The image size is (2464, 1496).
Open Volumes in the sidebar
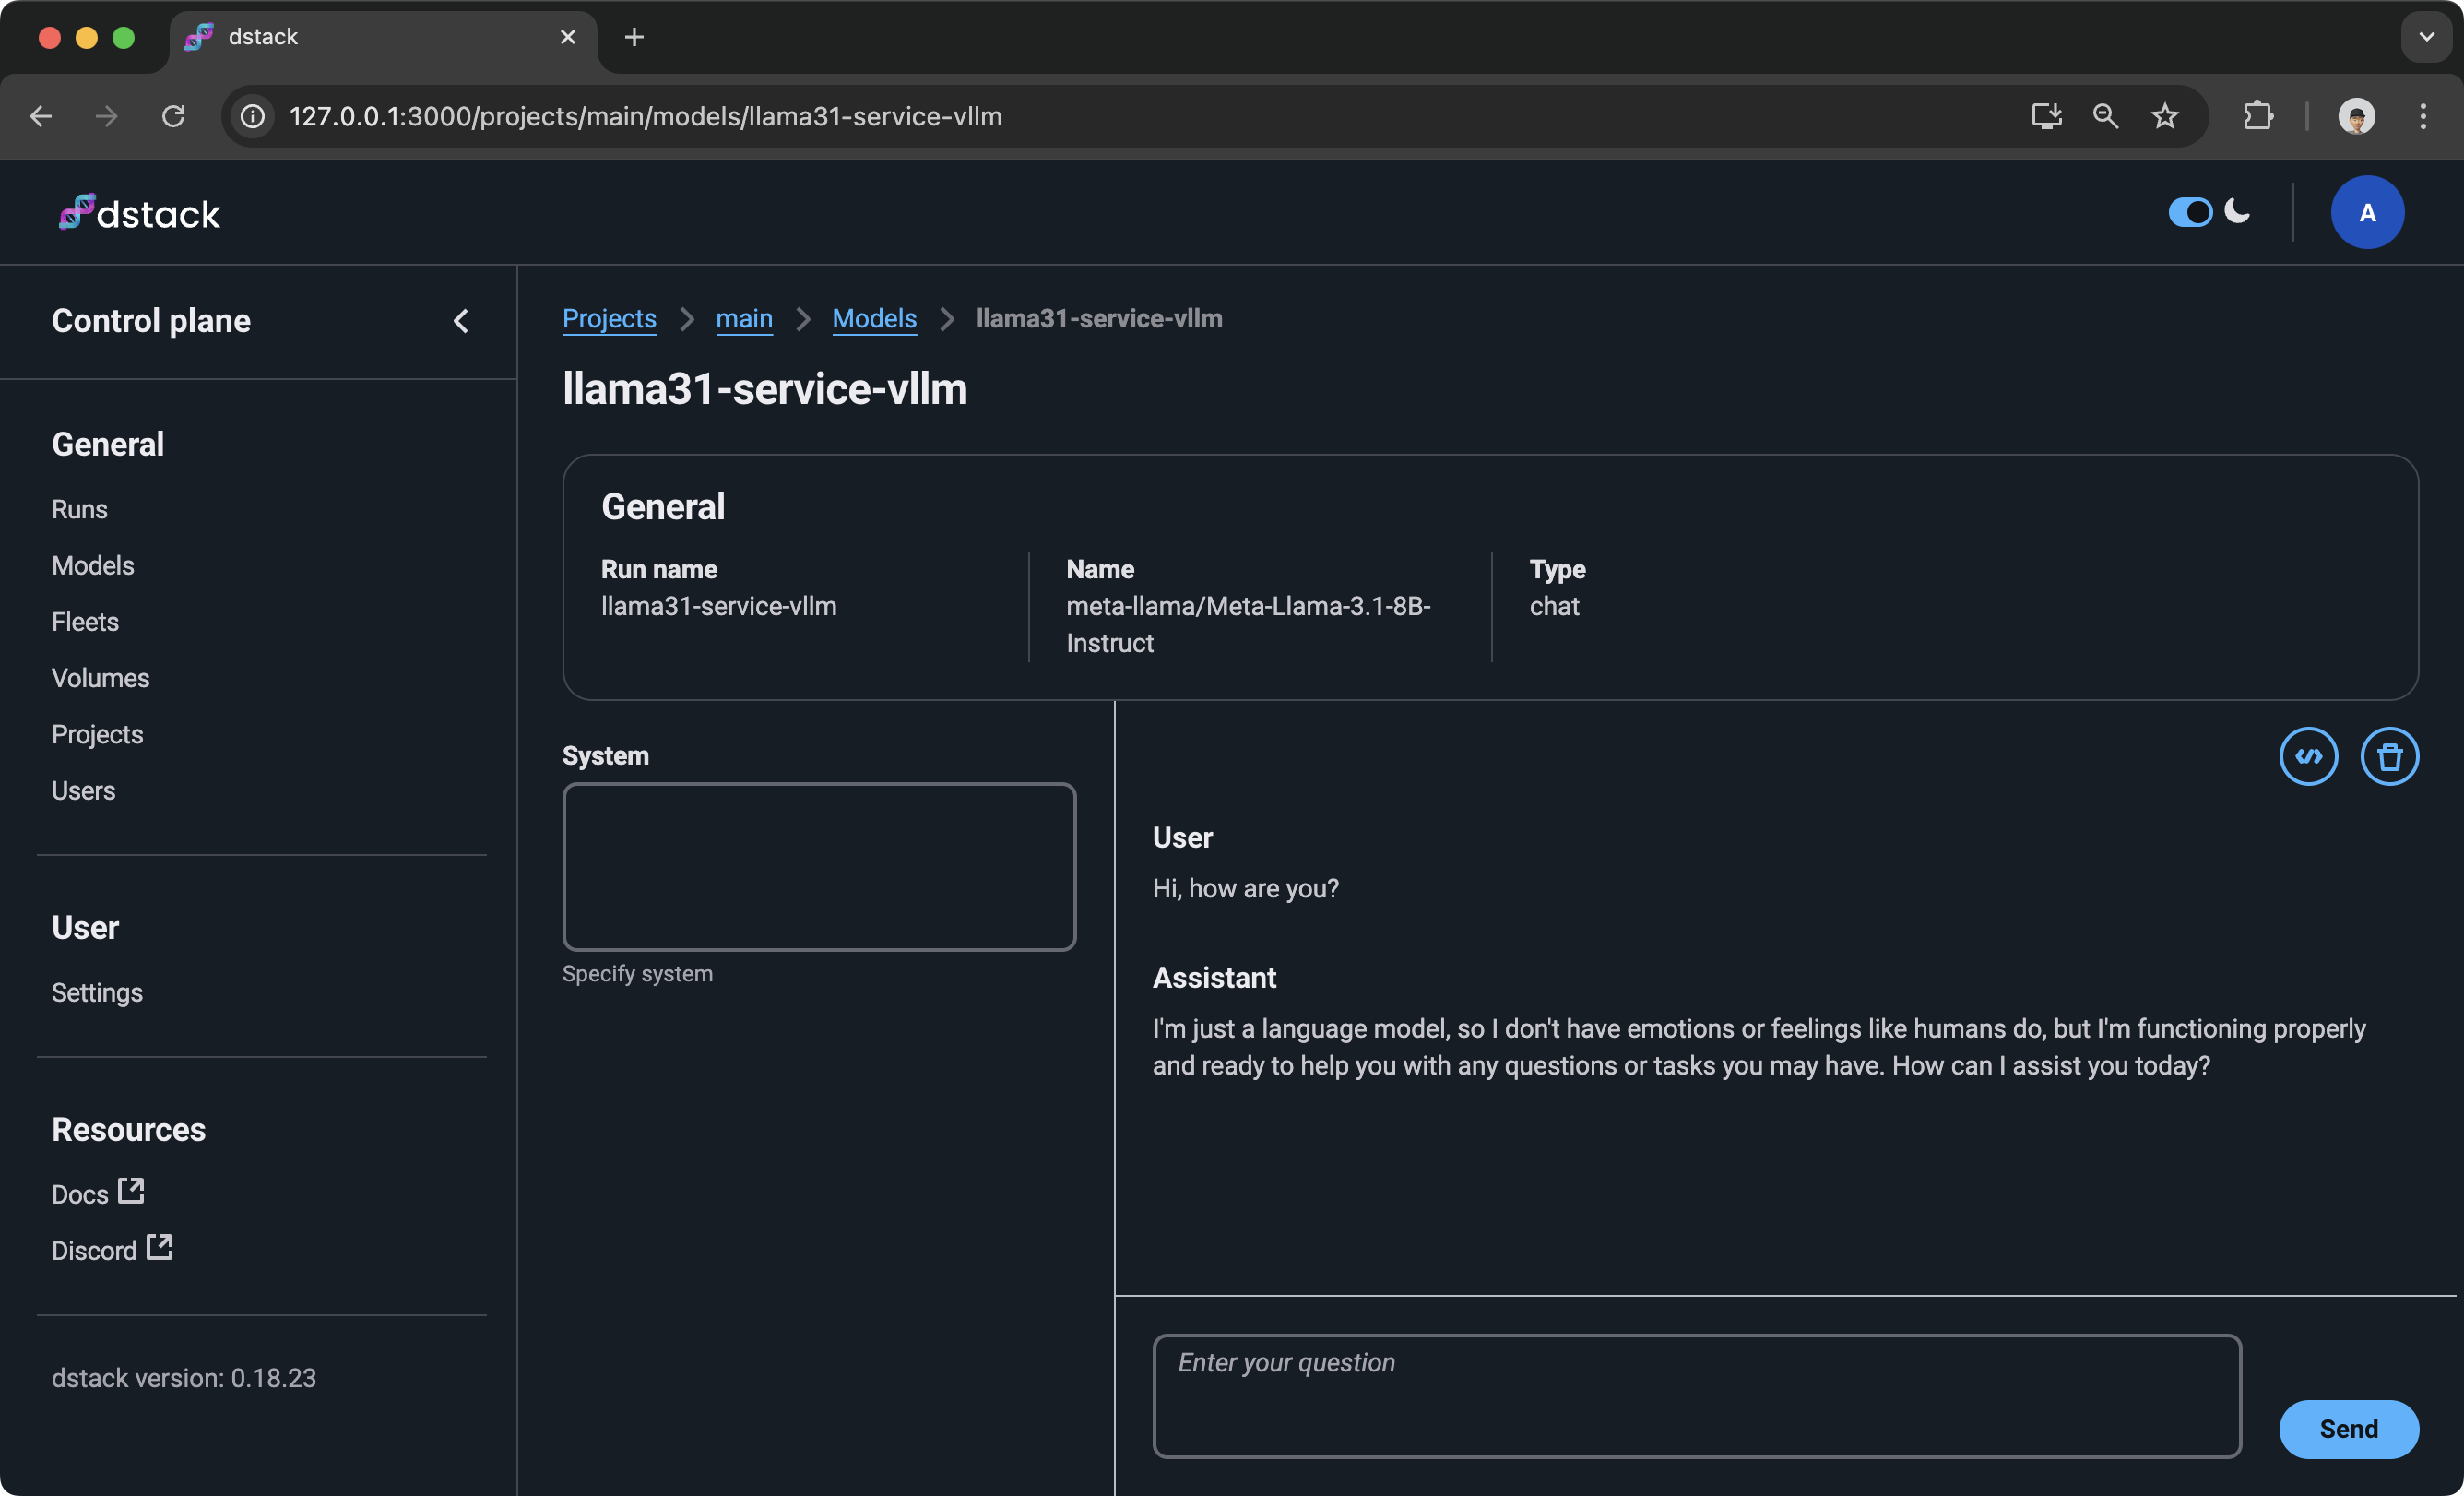click(x=101, y=678)
